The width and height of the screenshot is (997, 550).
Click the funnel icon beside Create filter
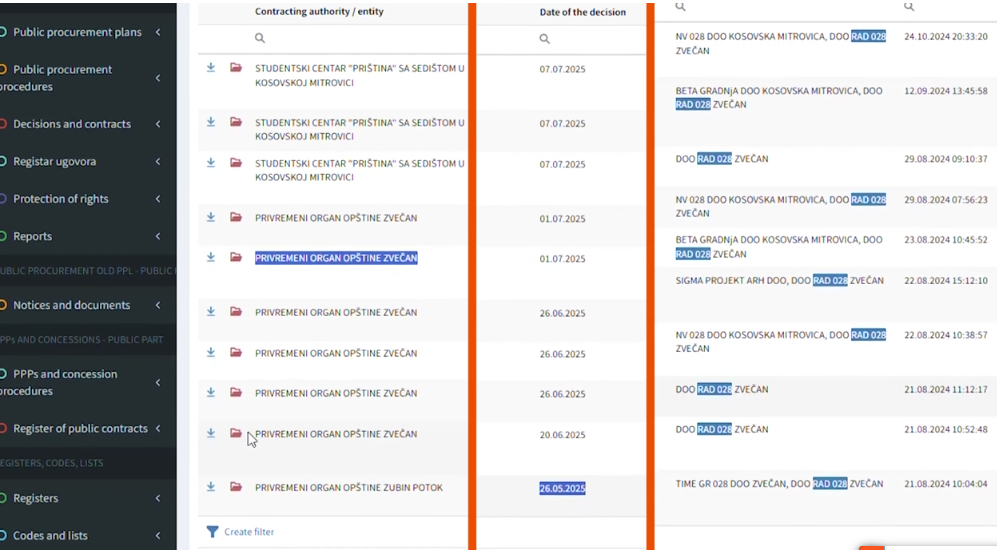[212, 532]
